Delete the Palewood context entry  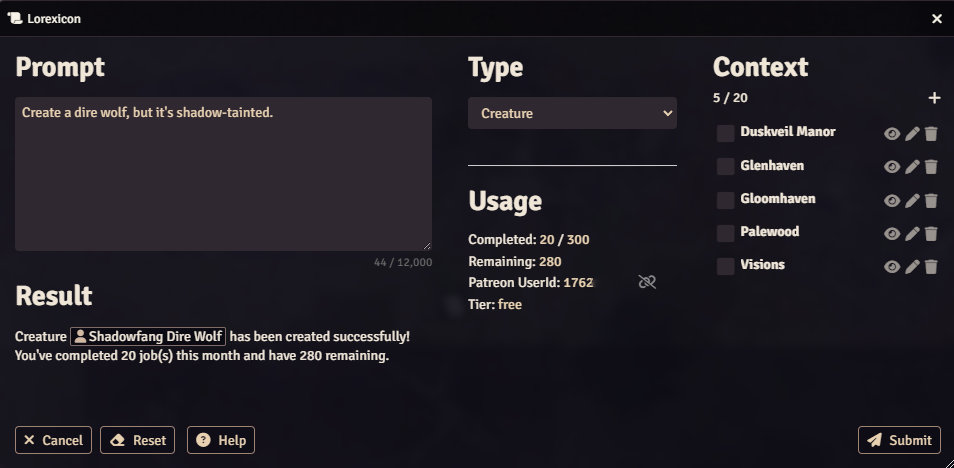point(931,234)
